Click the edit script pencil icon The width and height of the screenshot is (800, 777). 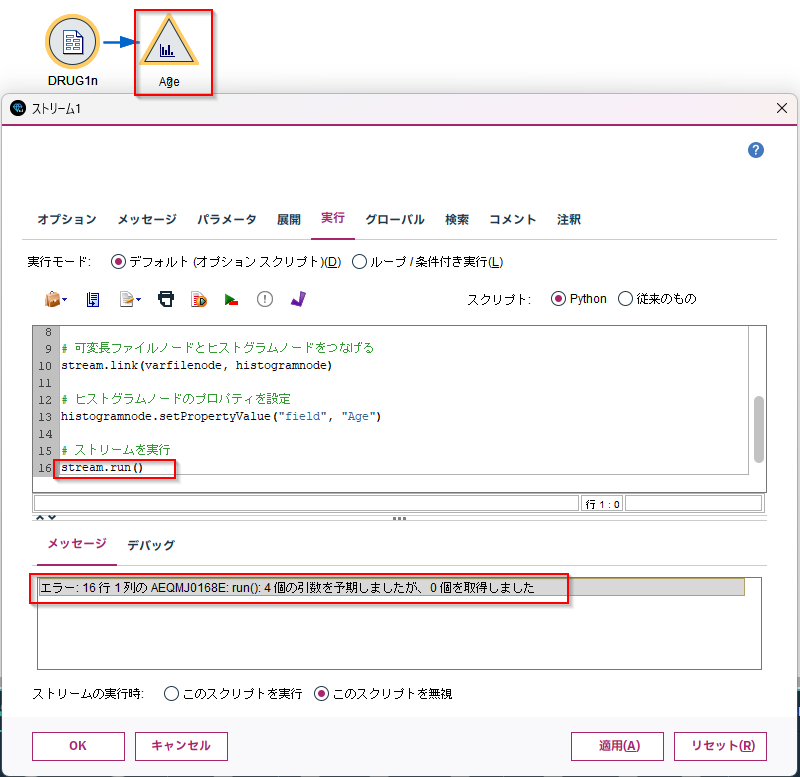click(126, 299)
